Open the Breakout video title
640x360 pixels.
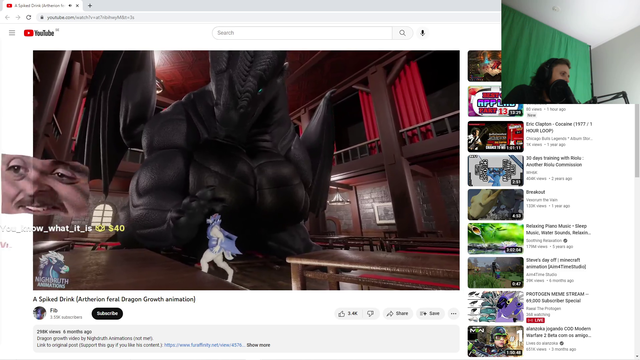point(536,192)
